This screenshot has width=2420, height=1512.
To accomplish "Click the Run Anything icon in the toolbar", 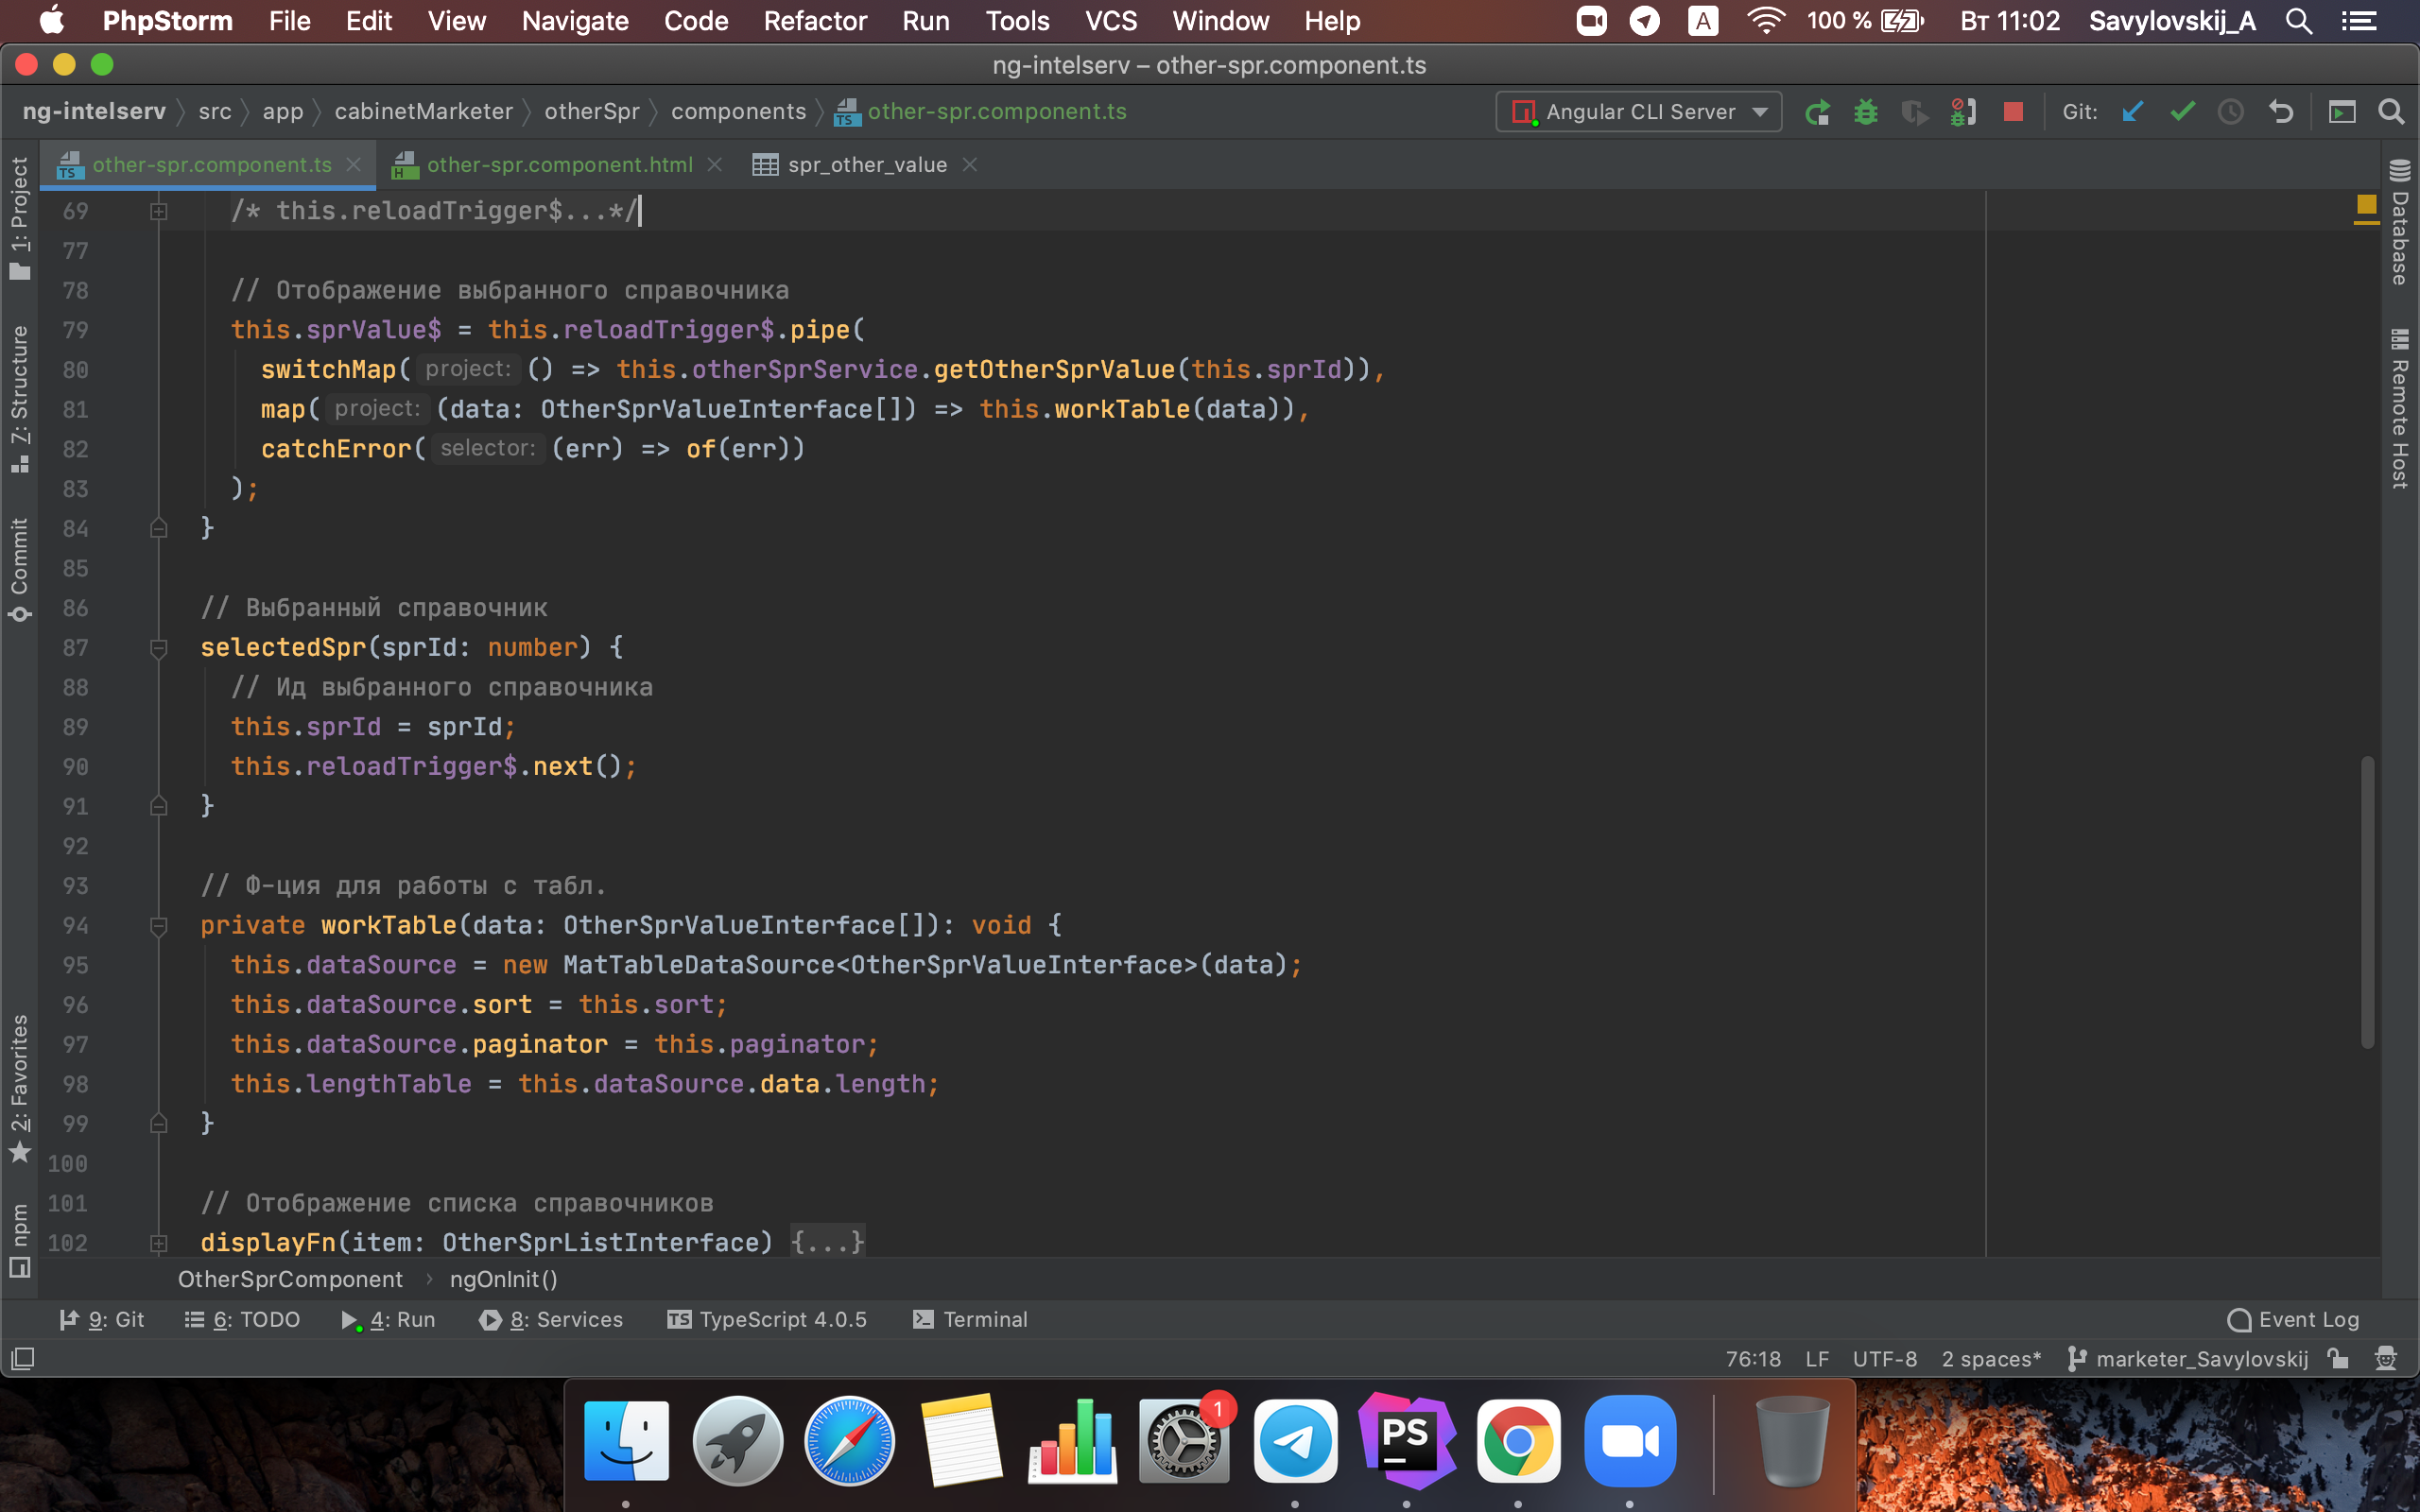I will (x=2342, y=112).
